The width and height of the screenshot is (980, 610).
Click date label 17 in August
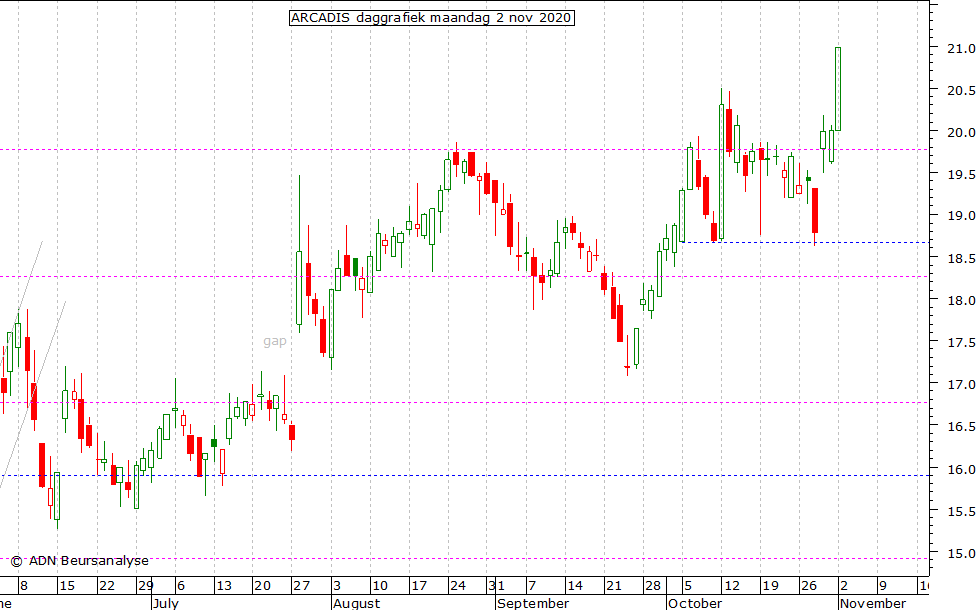[419, 586]
